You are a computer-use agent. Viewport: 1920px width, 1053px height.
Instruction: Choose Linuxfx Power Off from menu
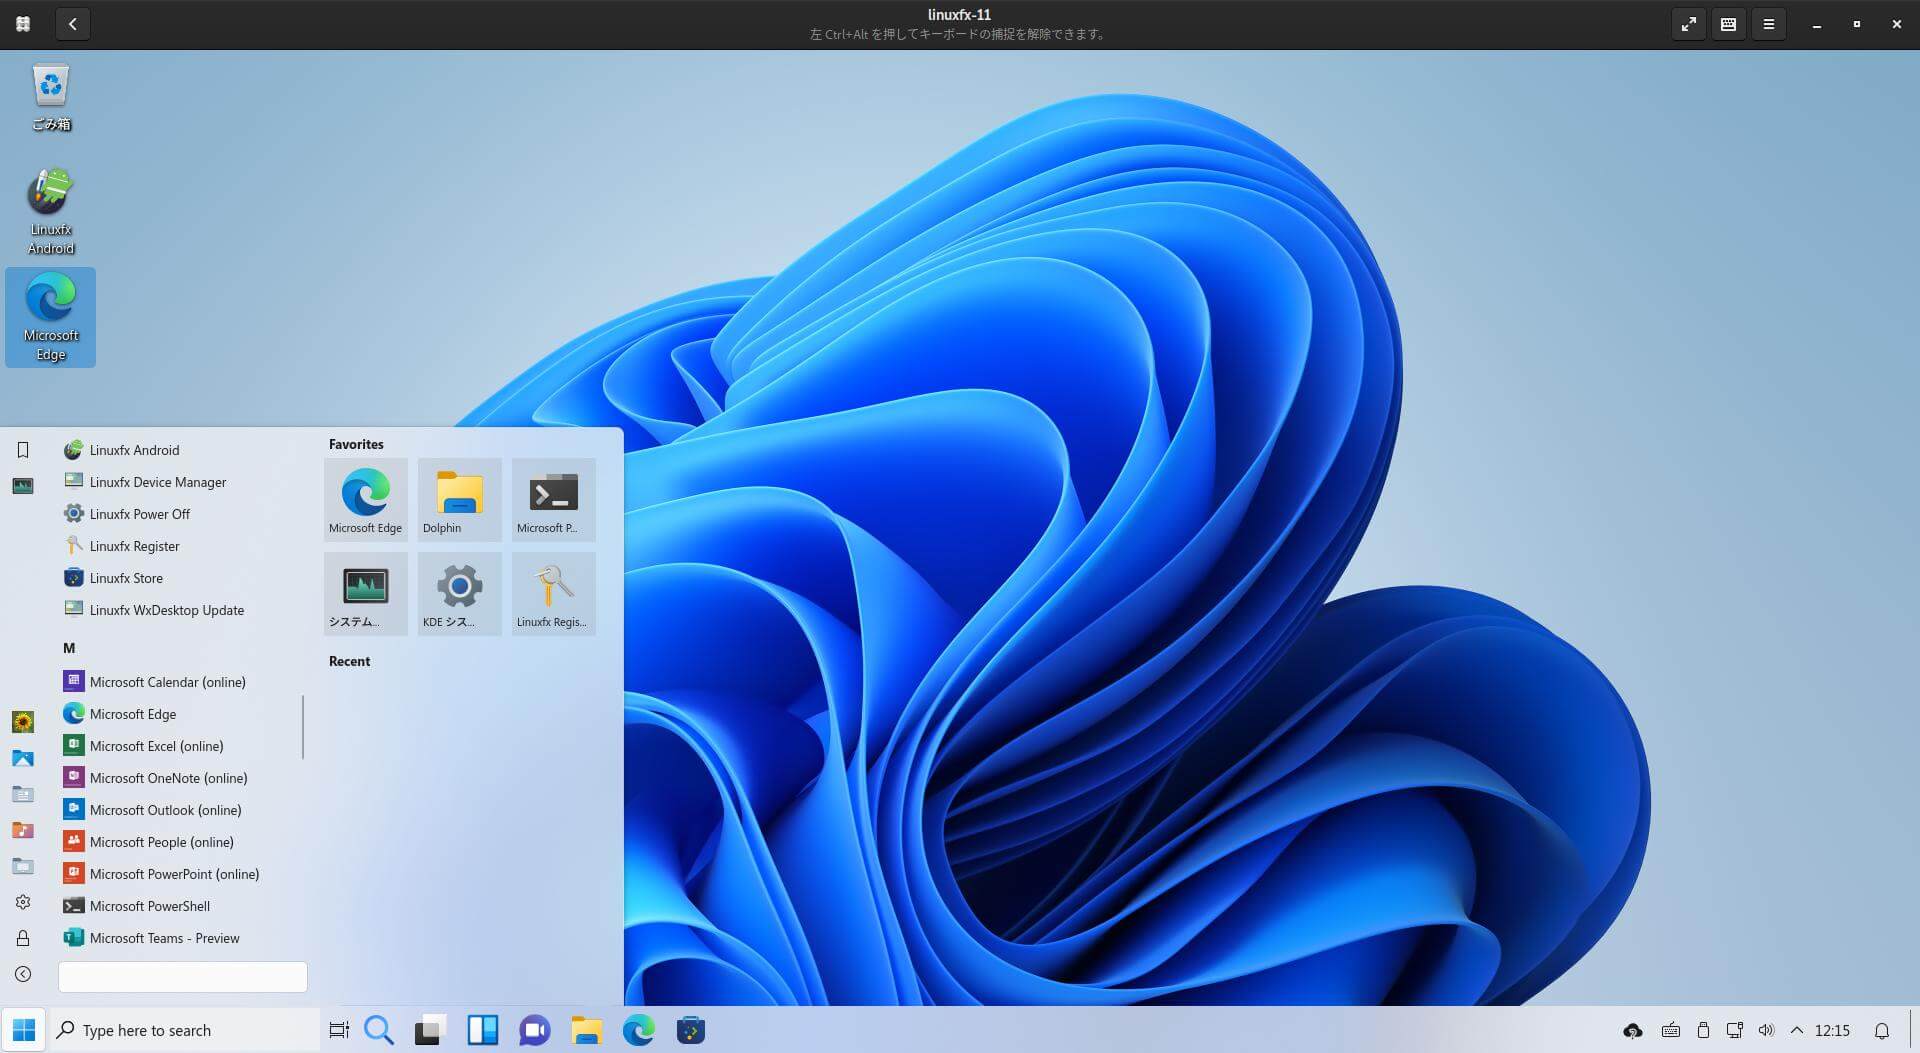(139, 514)
